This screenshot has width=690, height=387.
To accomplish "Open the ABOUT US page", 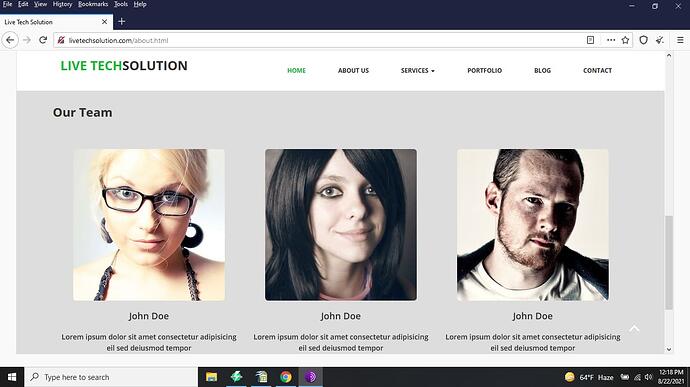I will (353, 70).
